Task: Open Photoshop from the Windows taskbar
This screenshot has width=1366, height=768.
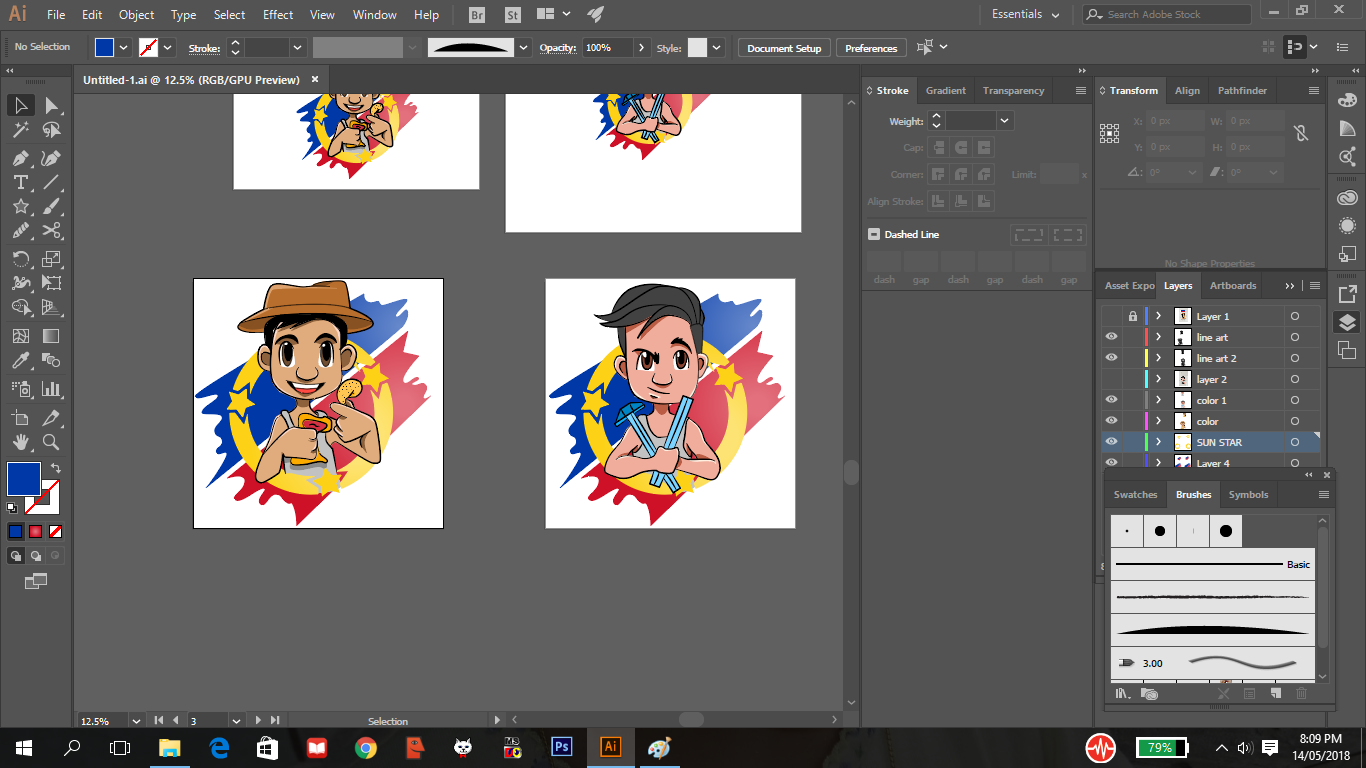Action: click(x=561, y=747)
